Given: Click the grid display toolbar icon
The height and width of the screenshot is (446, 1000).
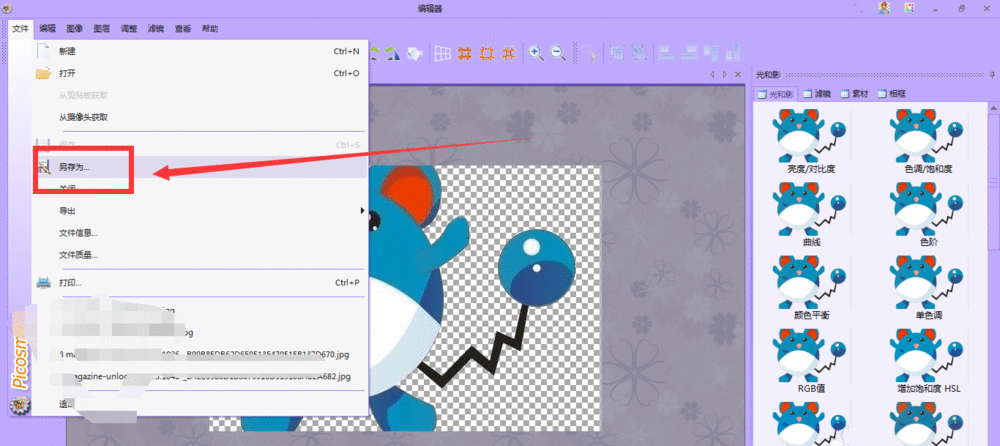Looking at the screenshot, I should (441, 53).
